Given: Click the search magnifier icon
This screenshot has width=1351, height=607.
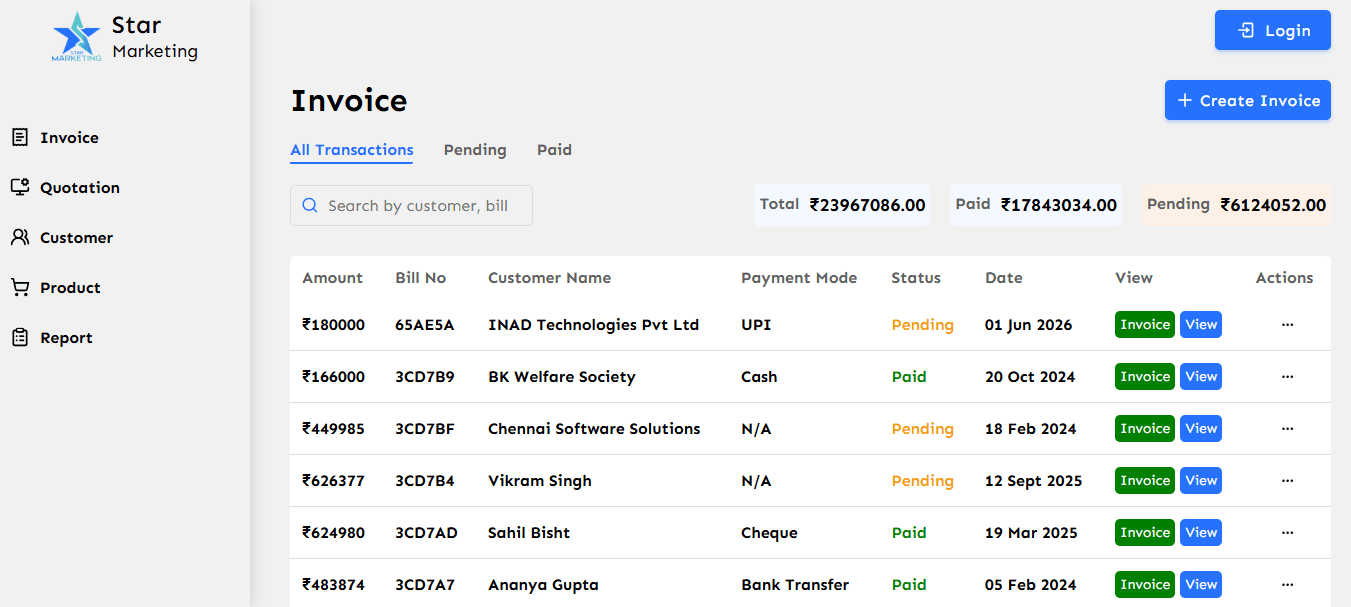Looking at the screenshot, I should (310, 205).
